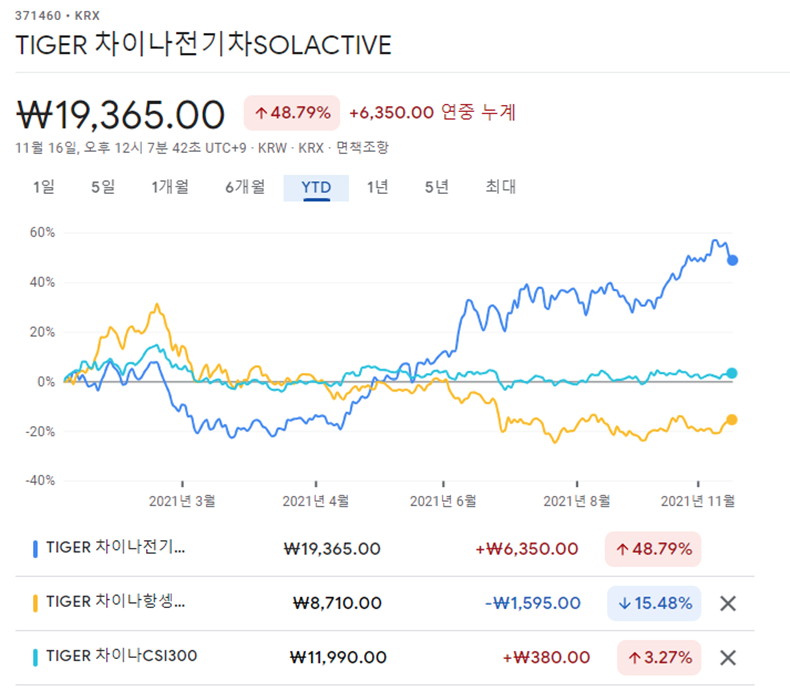Switch chart to 5년 range
This screenshot has height=691, width=790.
pyautogui.click(x=436, y=187)
